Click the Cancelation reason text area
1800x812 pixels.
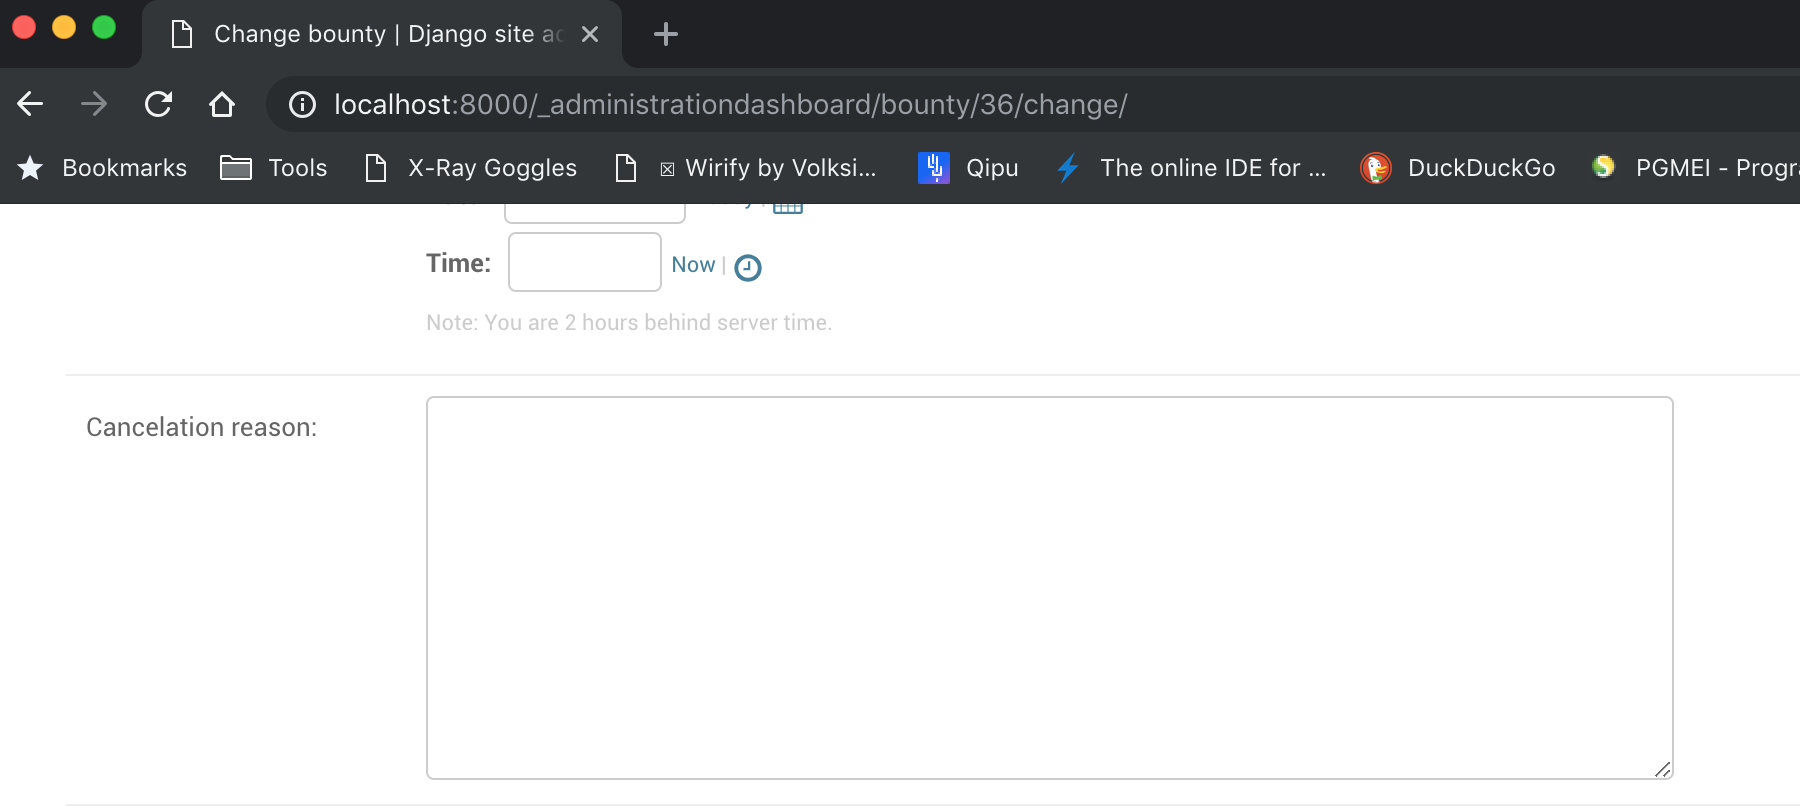click(1050, 588)
